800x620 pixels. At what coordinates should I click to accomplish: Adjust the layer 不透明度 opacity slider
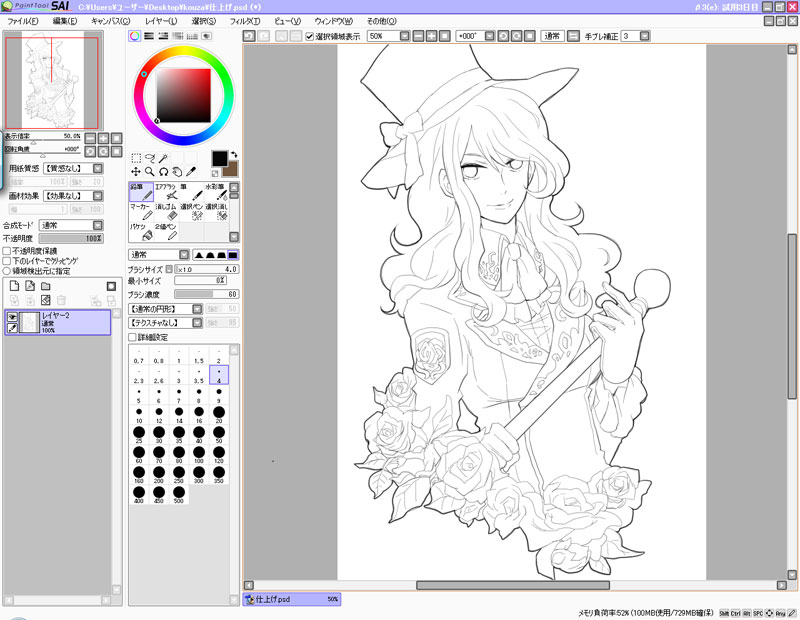71,238
